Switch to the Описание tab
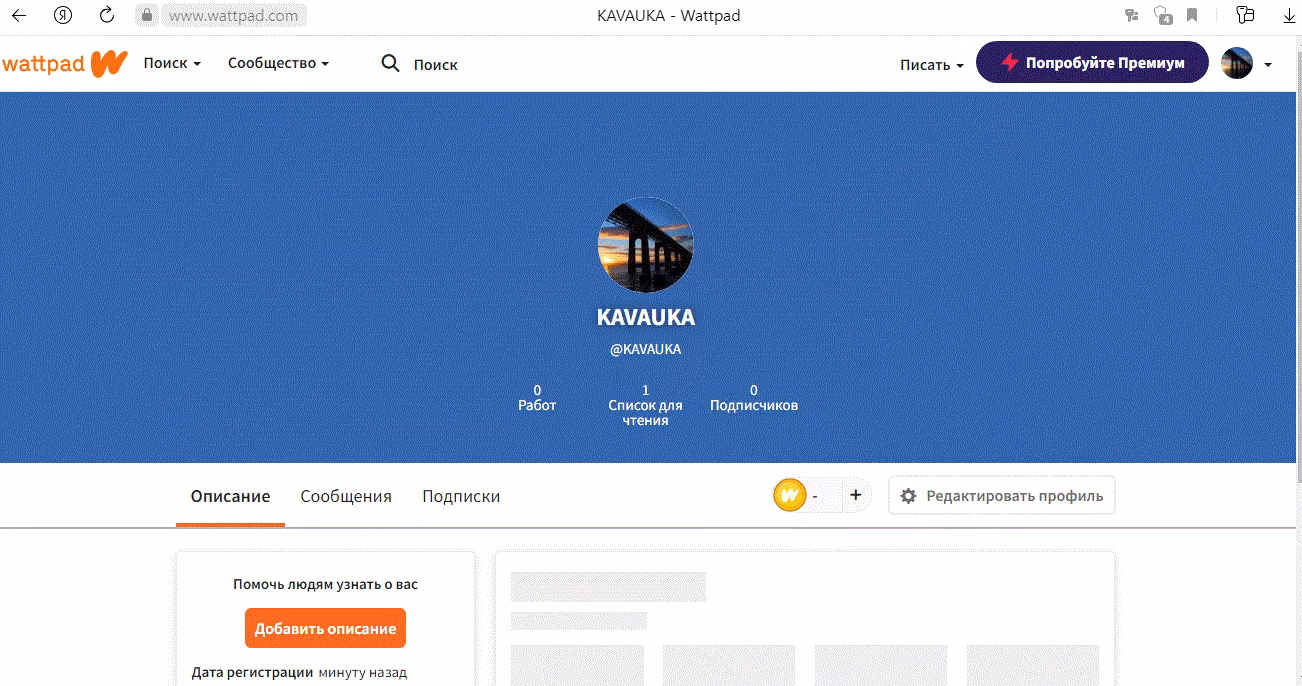Viewport: 1302px width, 686px height. point(230,496)
